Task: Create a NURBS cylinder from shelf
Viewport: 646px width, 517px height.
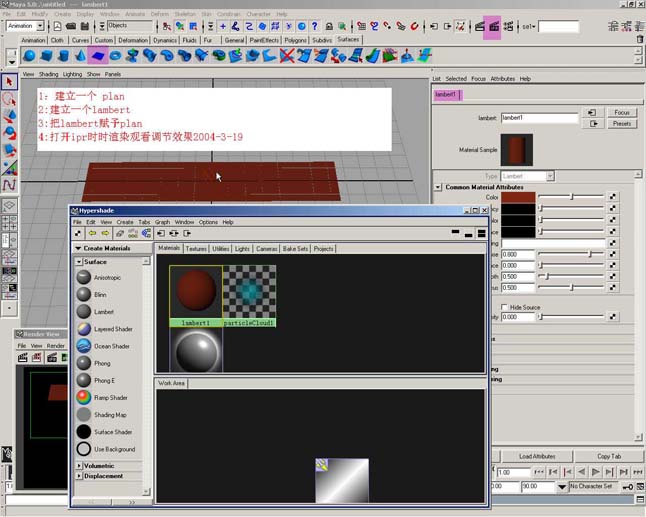Action: 63,55
